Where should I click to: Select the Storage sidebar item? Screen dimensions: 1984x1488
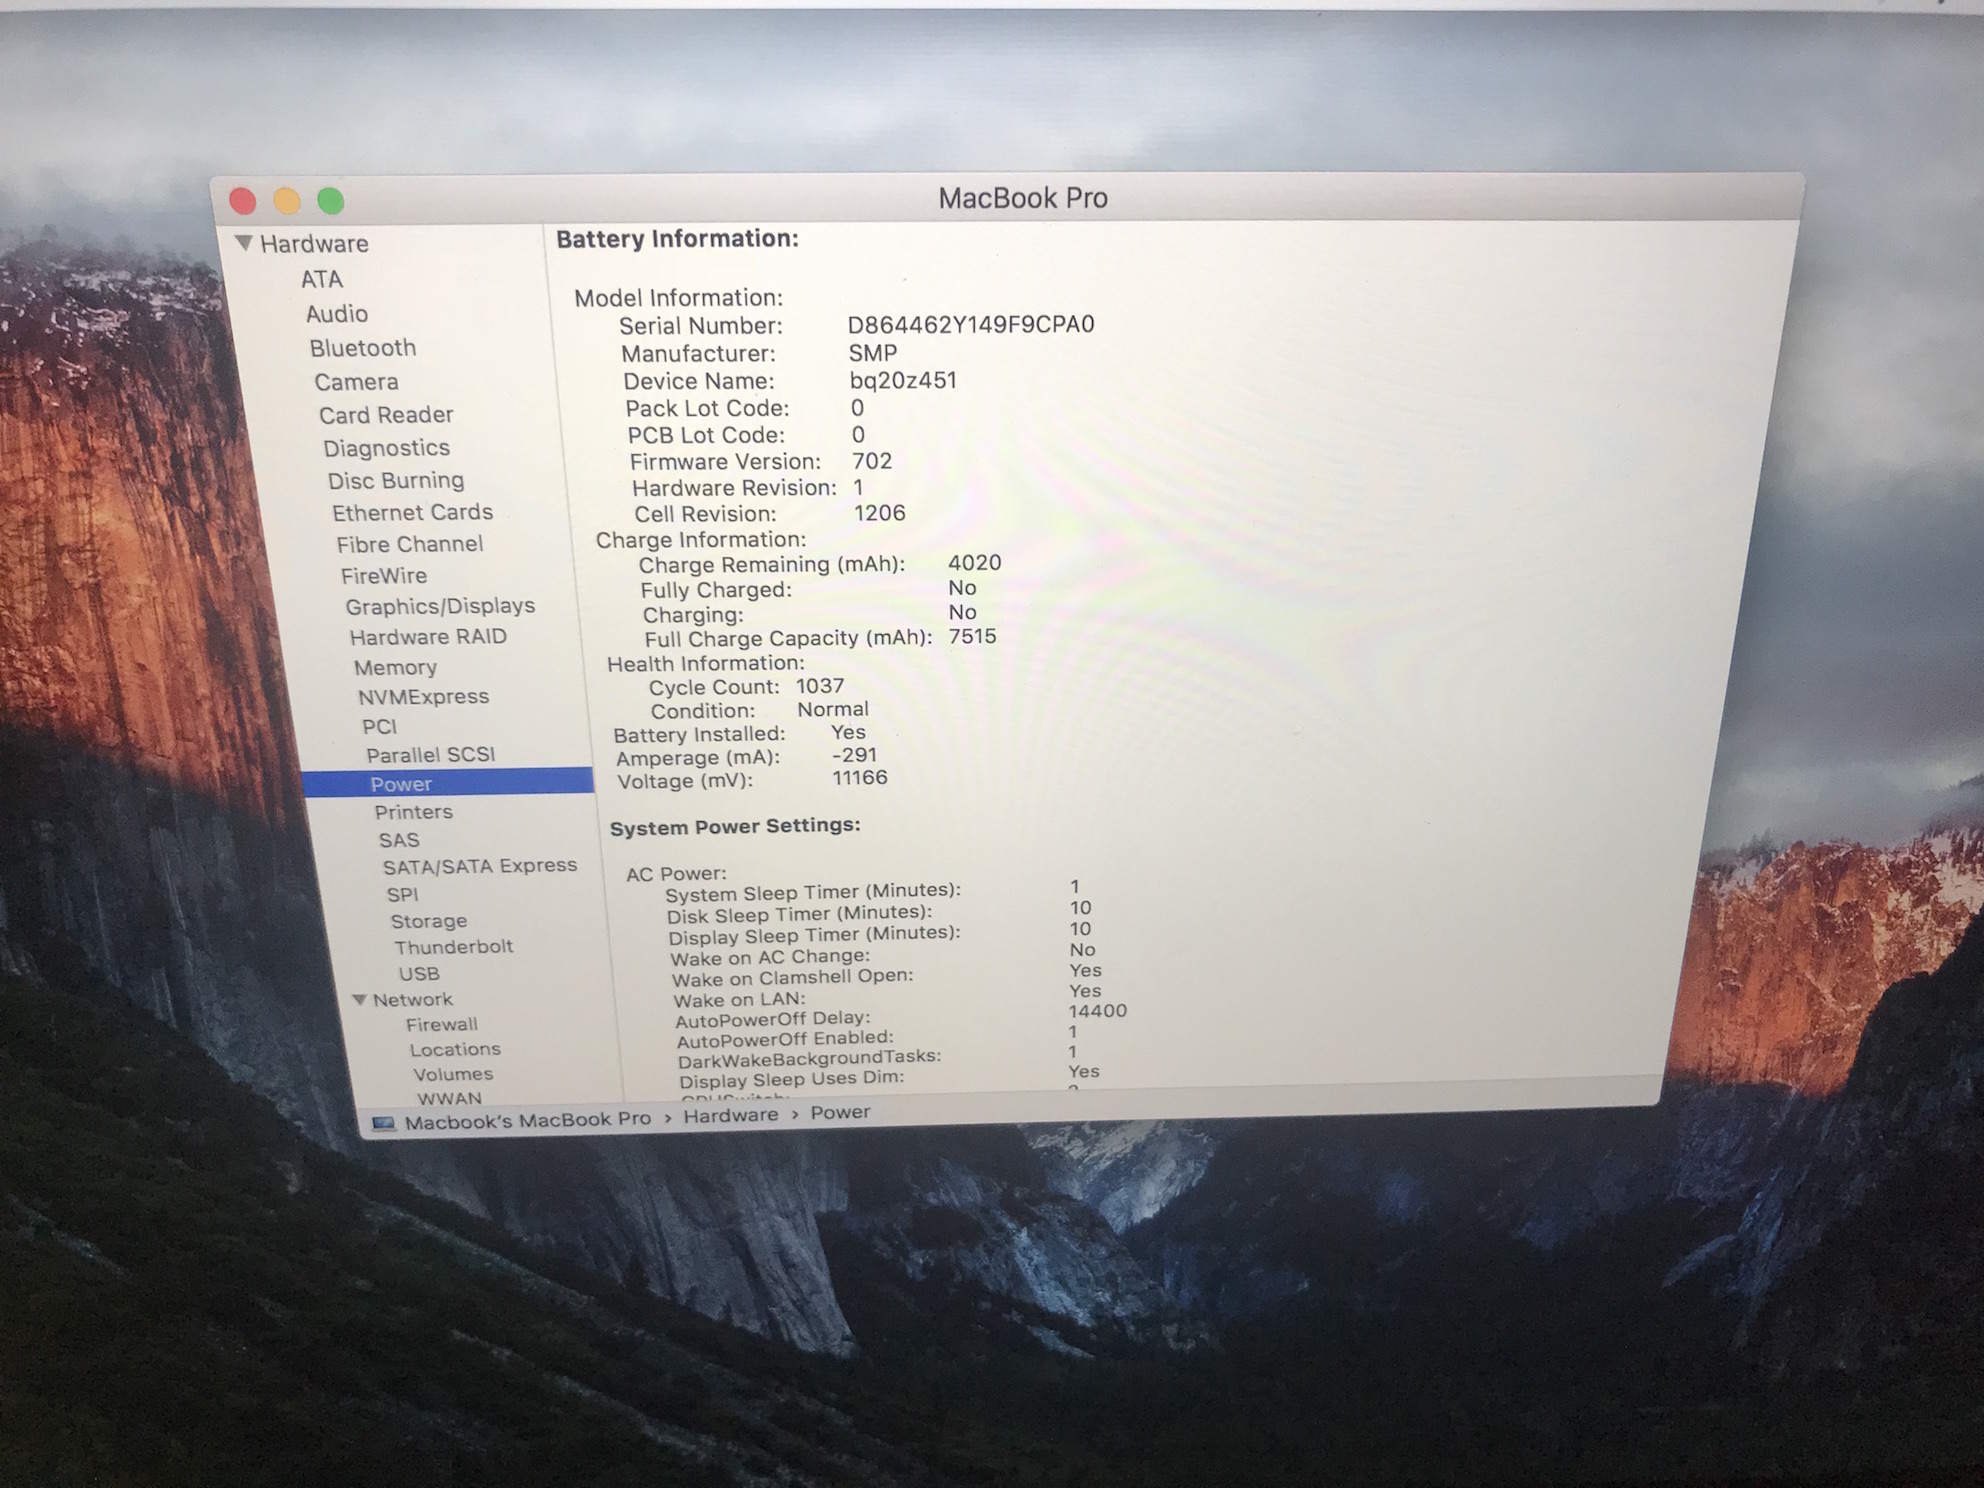428,921
